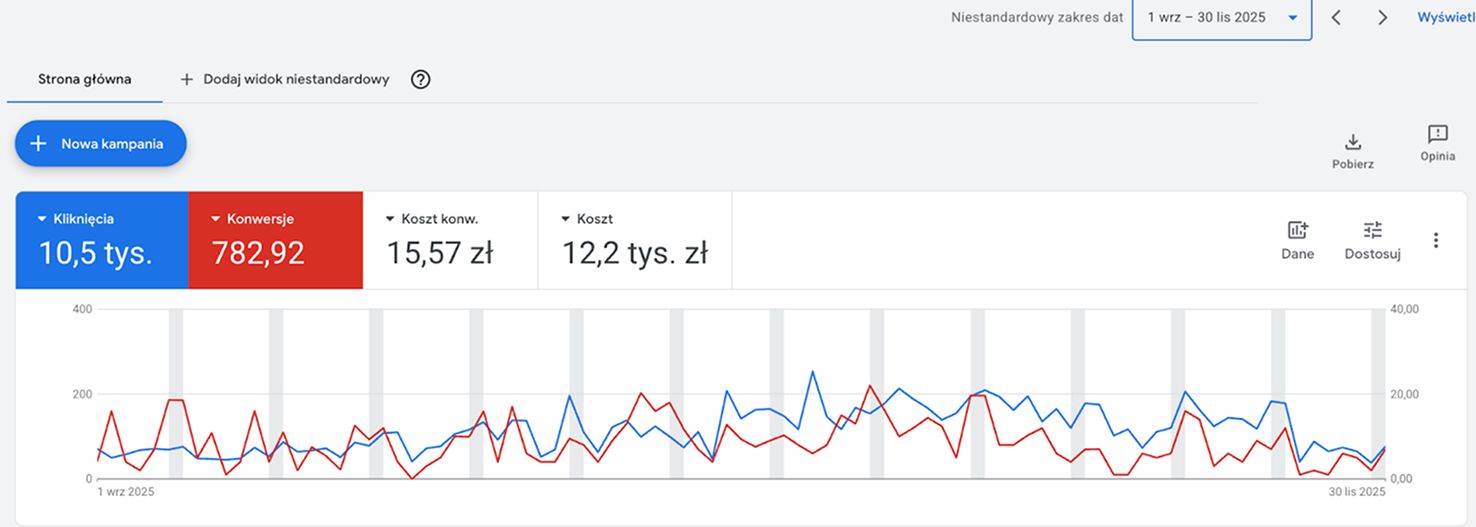Click the Wyświetl link
1476x527 pixels.
(1446, 18)
